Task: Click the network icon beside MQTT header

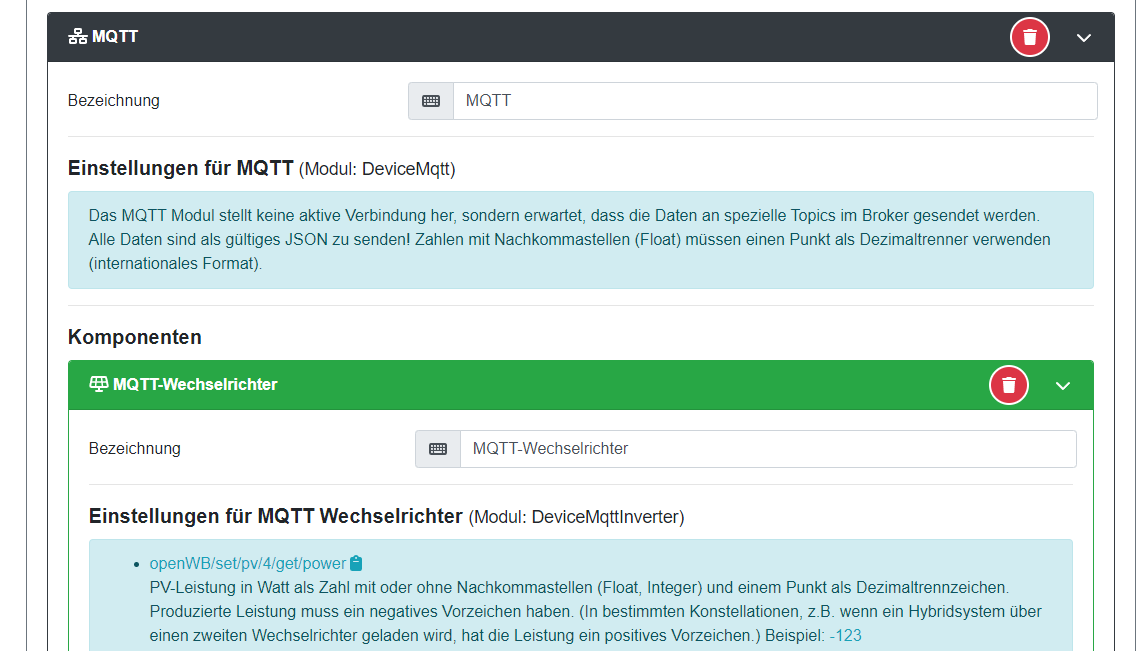Action: tap(78, 37)
